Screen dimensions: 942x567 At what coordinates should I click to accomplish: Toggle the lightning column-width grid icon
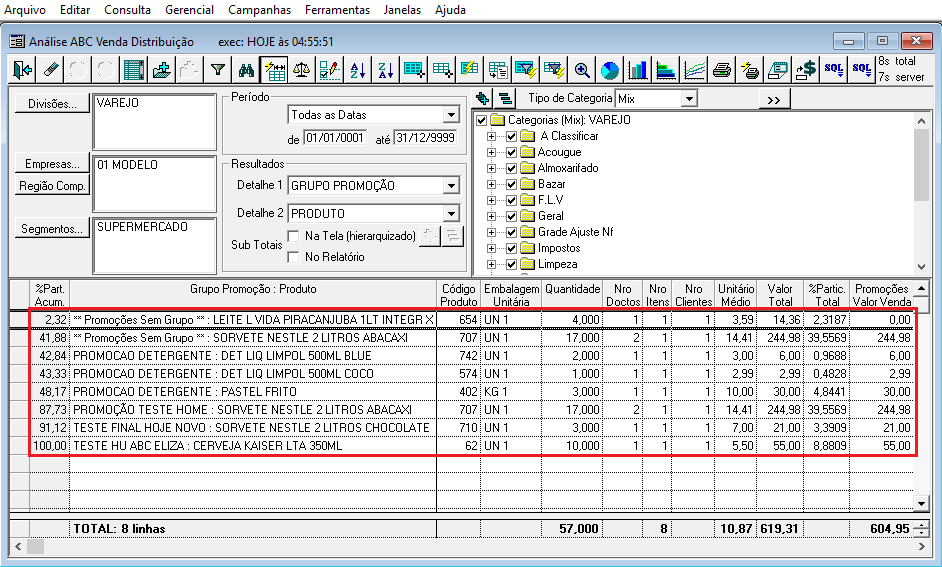point(274,70)
